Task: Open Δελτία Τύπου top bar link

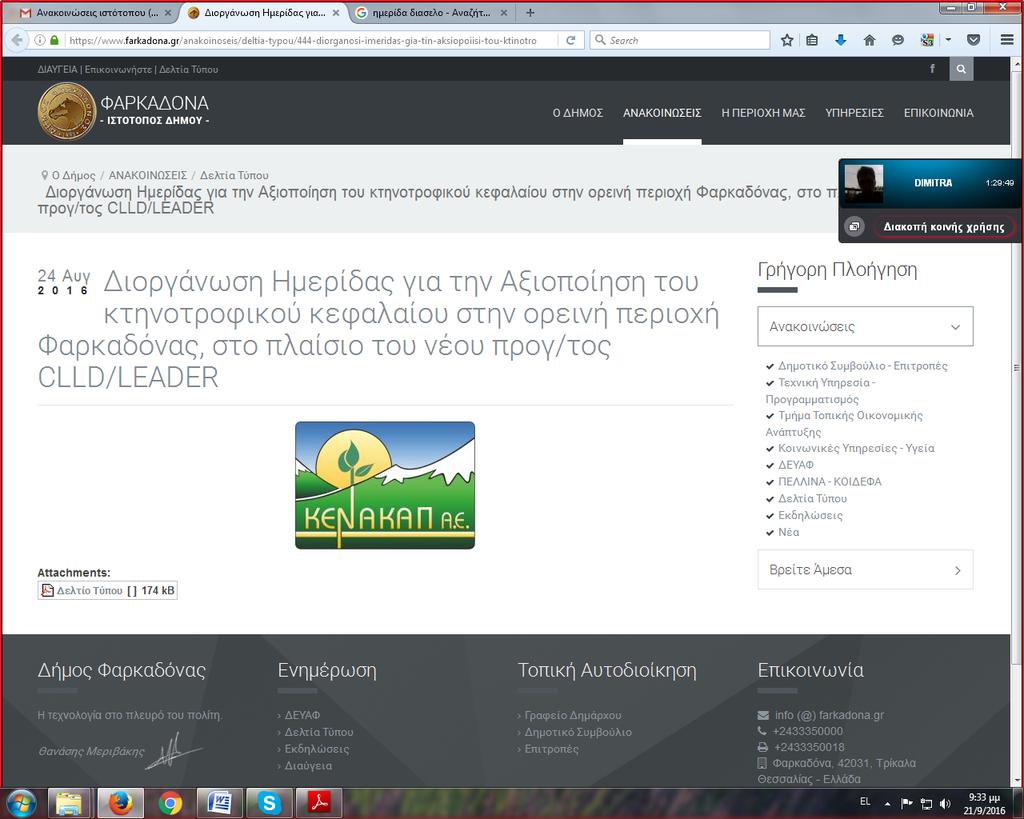Action: 189,69
